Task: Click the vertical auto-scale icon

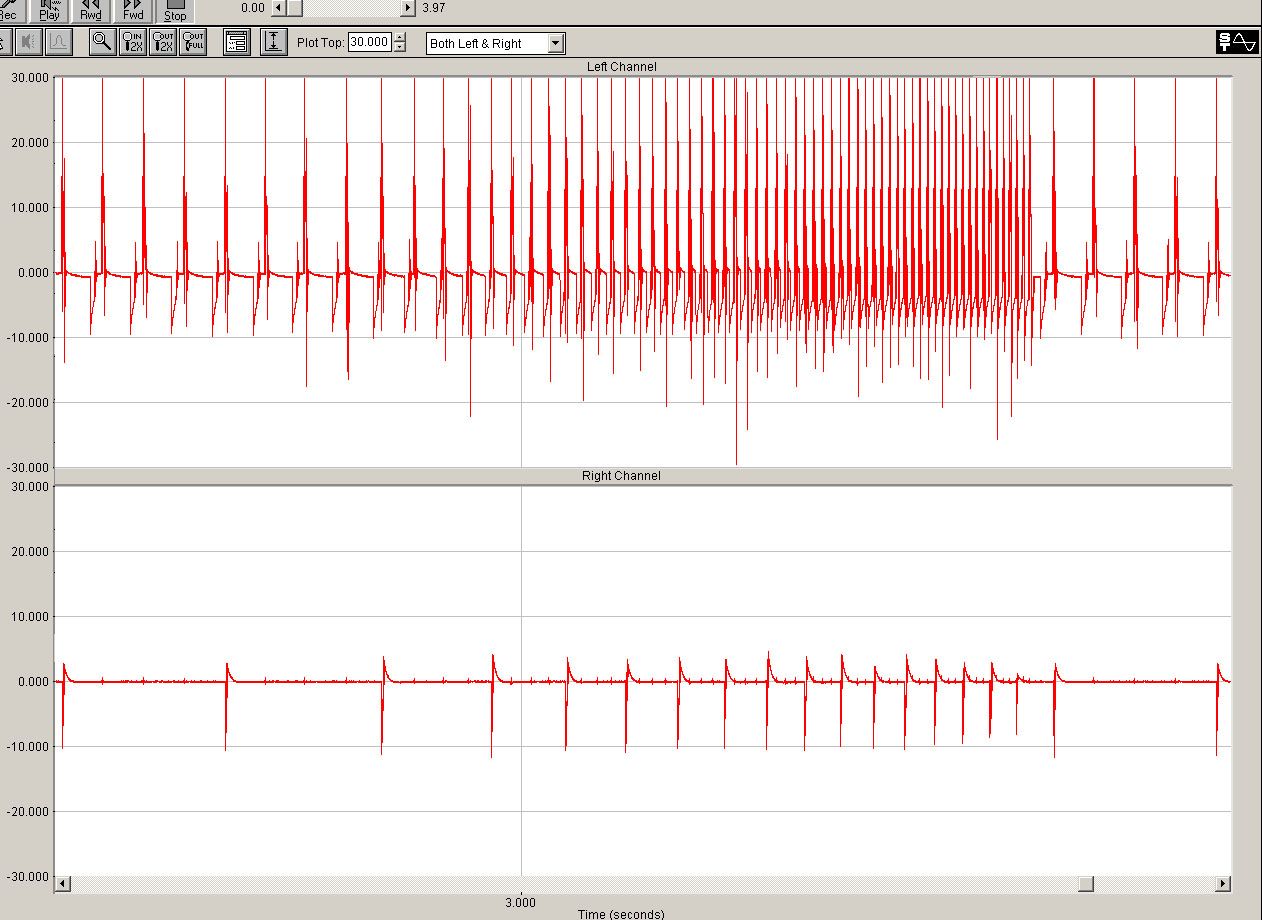Action: (x=273, y=42)
